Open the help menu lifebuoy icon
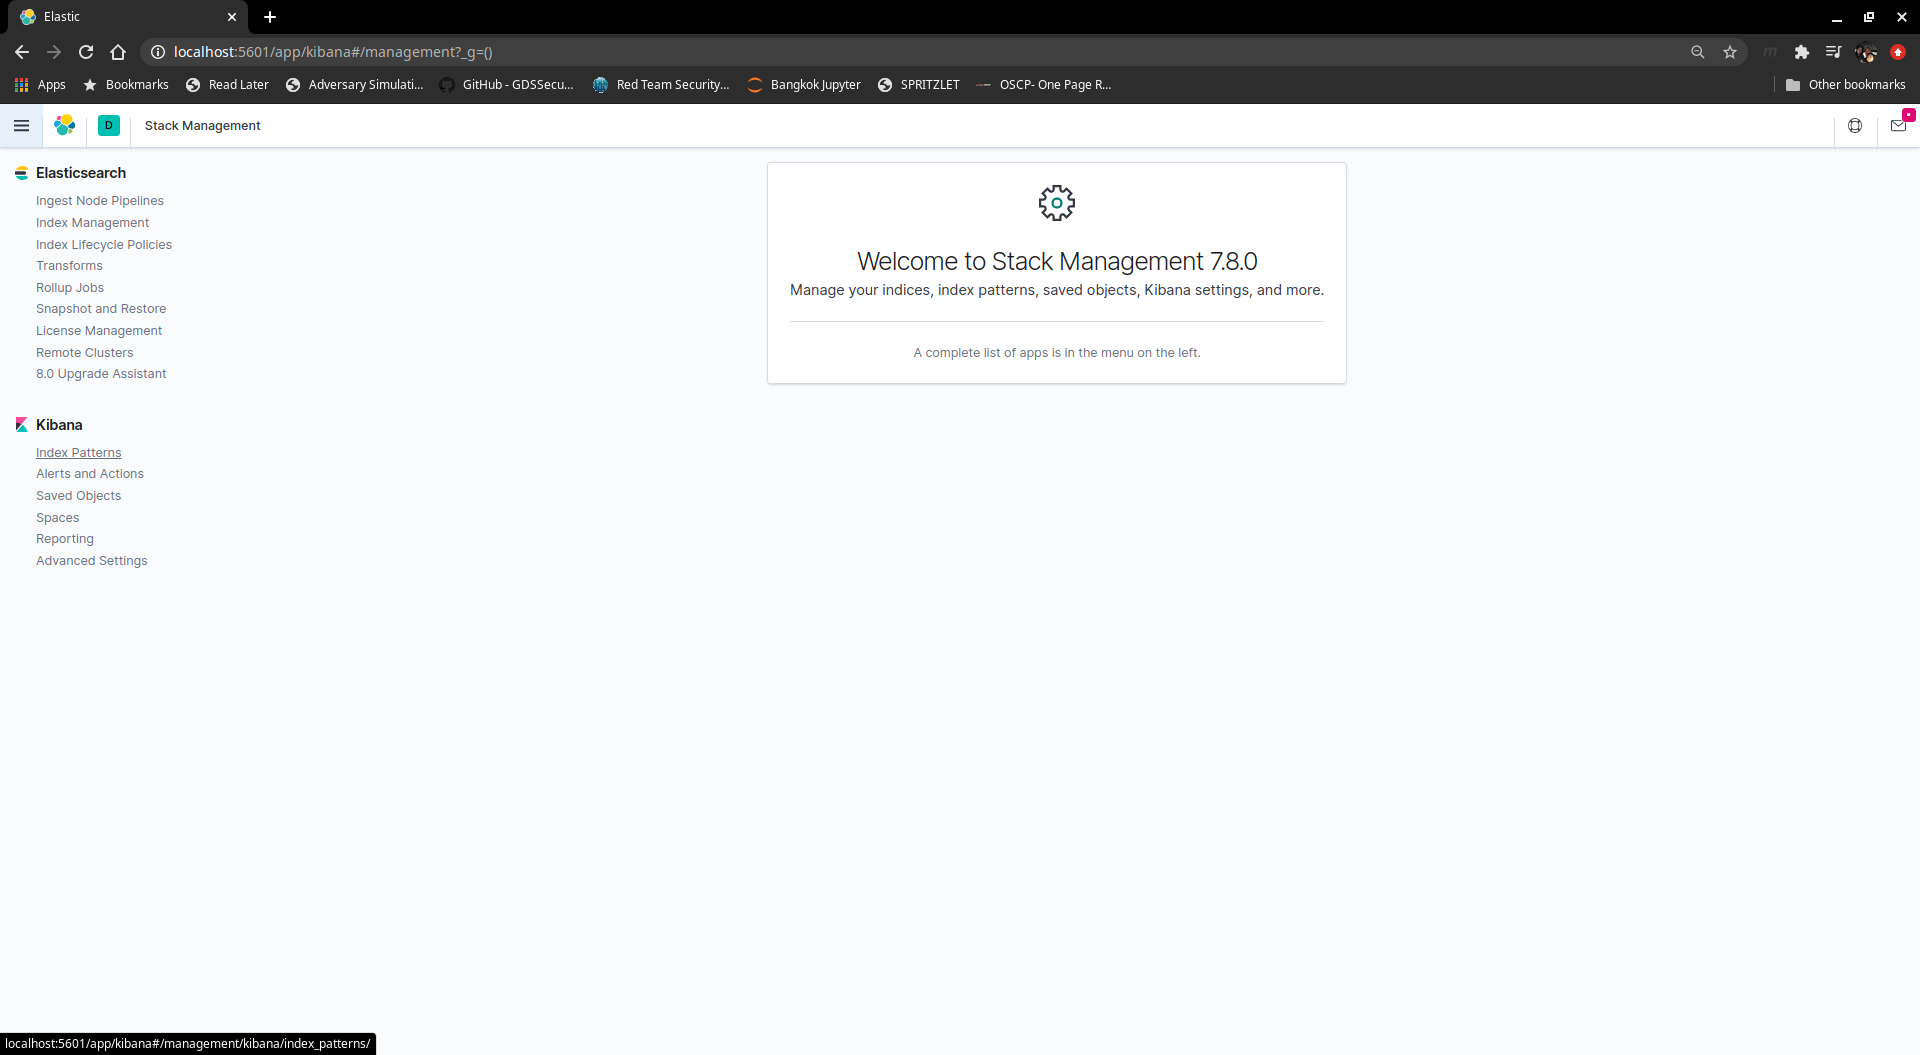The height and width of the screenshot is (1055, 1920). coord(1855,126)
